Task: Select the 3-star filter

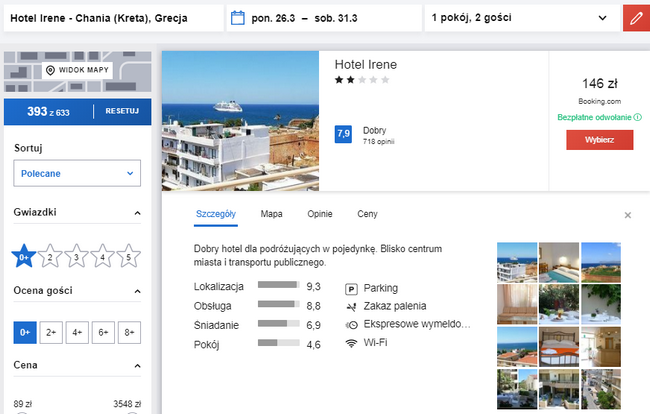Action: (76, 257)
